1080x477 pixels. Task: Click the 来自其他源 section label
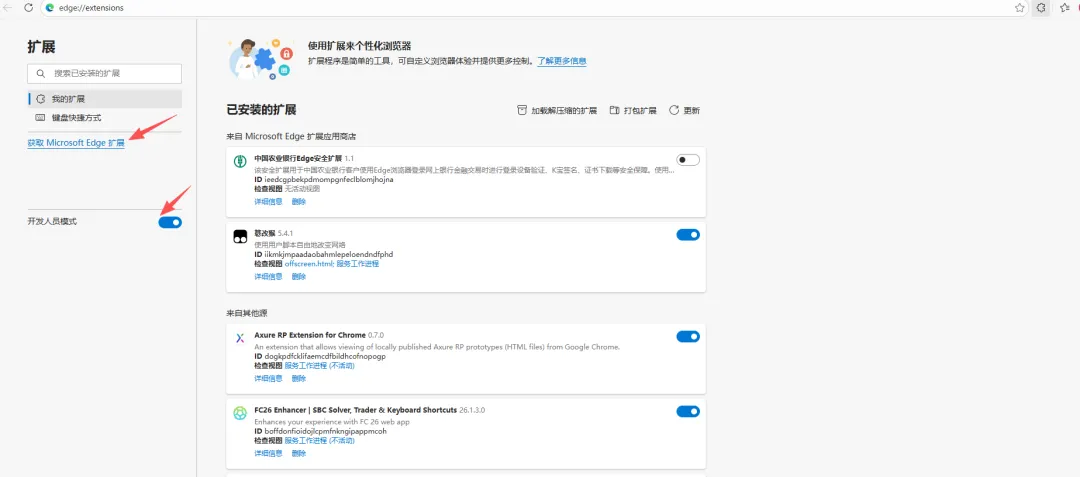pyautogui.click(x=247, y=313)
